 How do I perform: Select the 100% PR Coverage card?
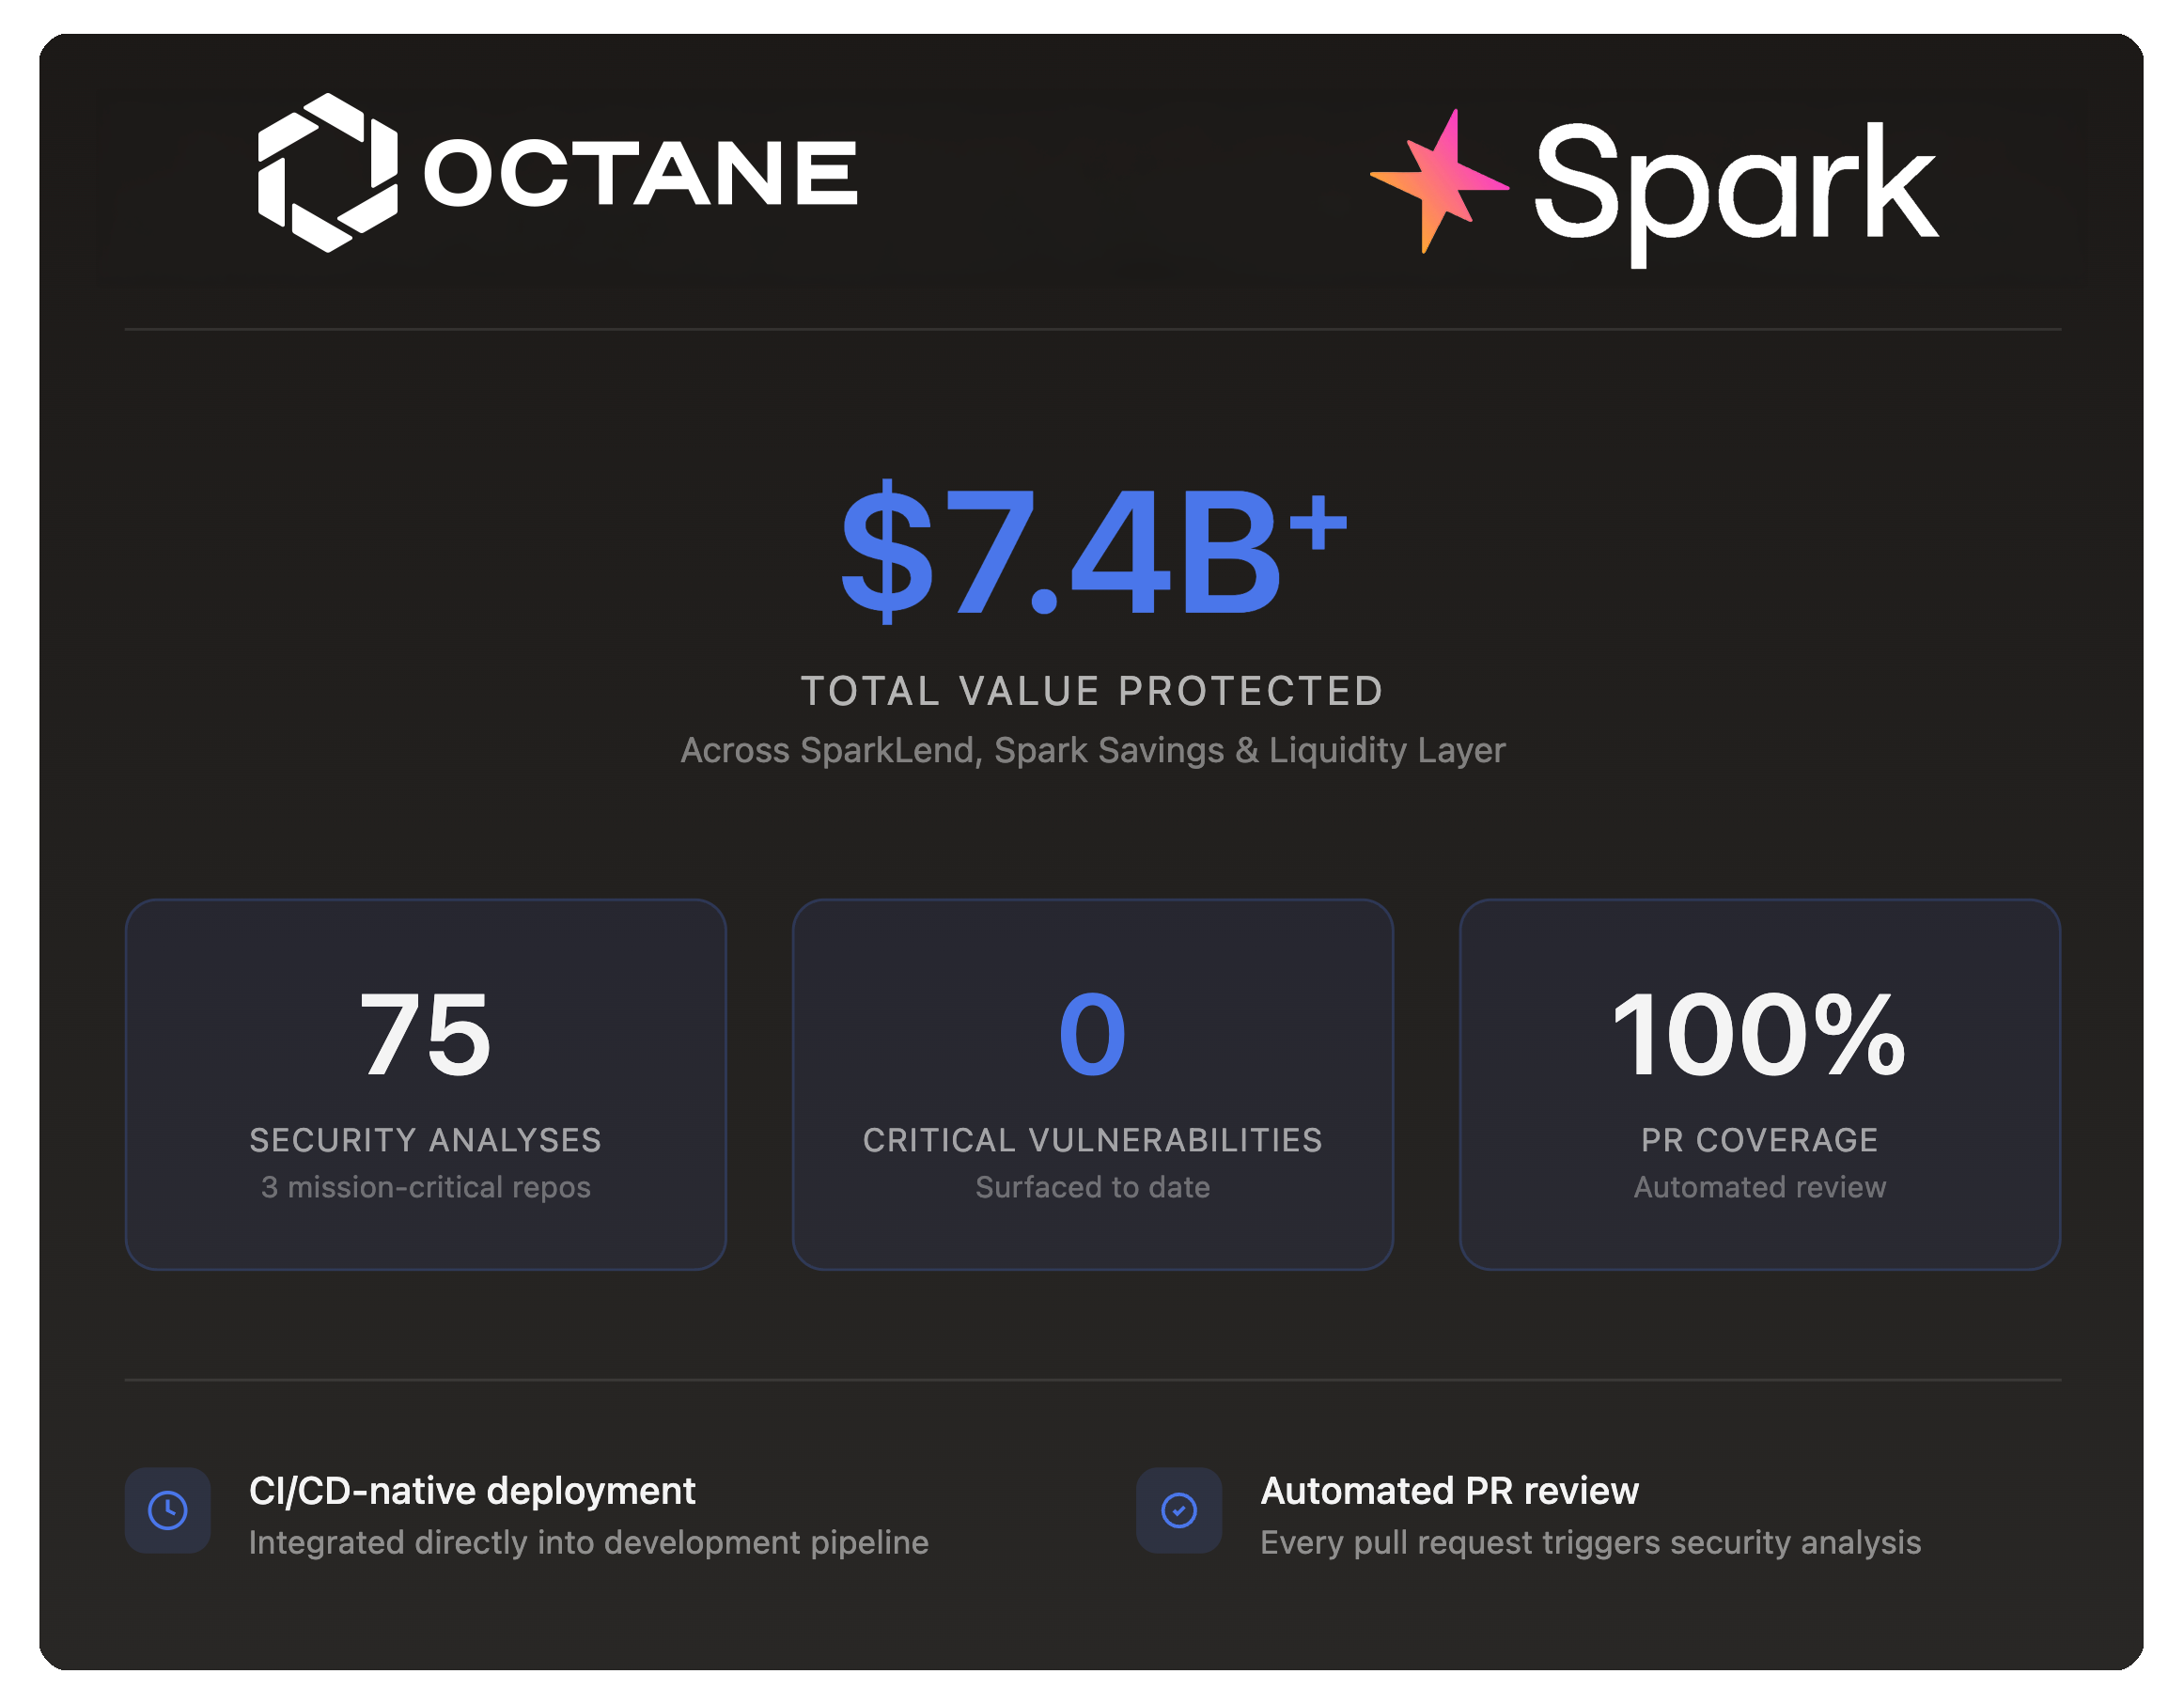1759,1085
